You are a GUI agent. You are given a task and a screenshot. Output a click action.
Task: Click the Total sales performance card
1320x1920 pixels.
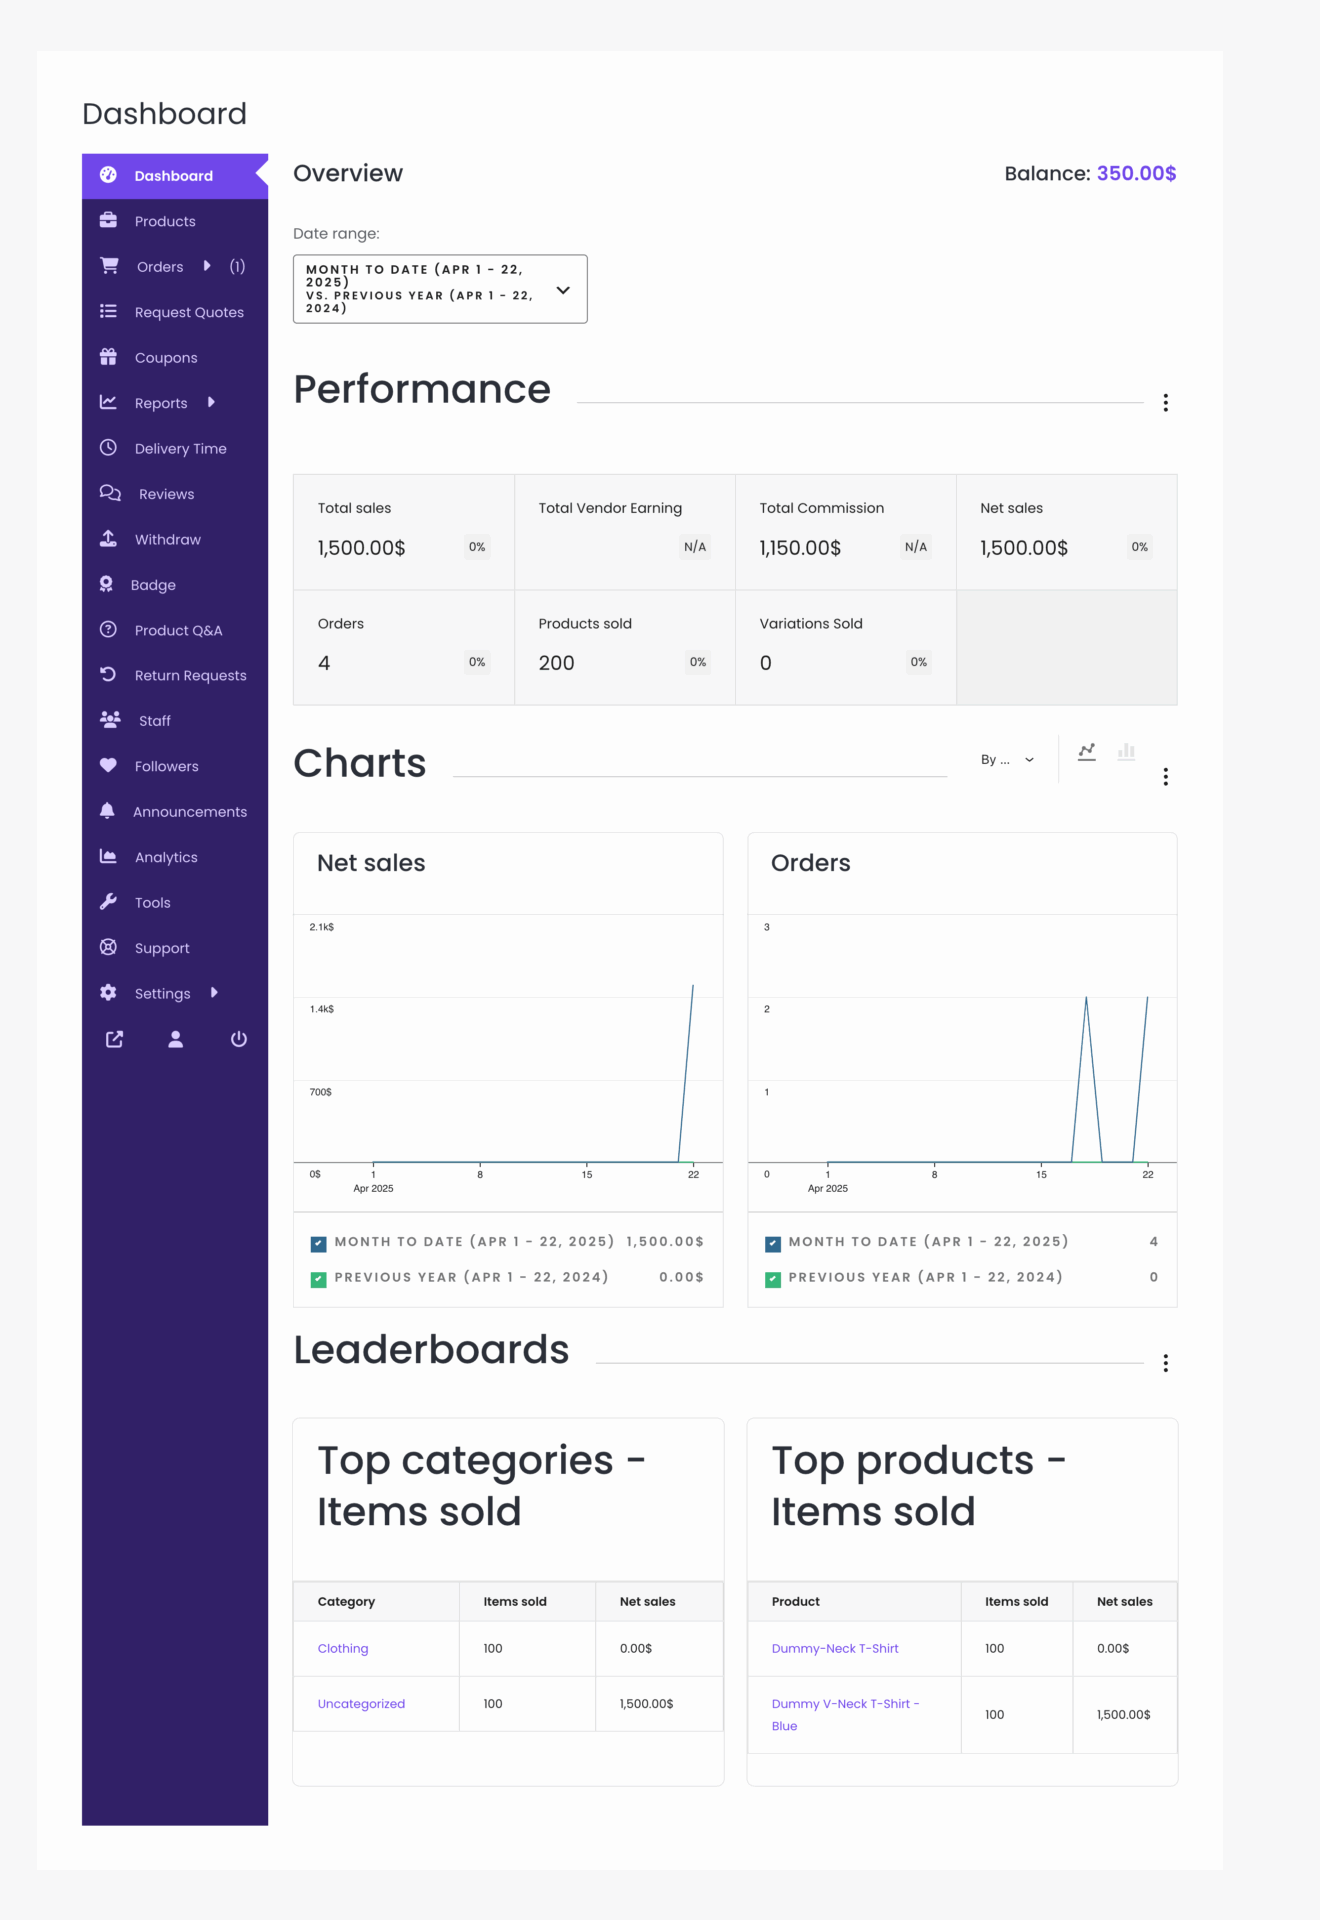[404, 532]
